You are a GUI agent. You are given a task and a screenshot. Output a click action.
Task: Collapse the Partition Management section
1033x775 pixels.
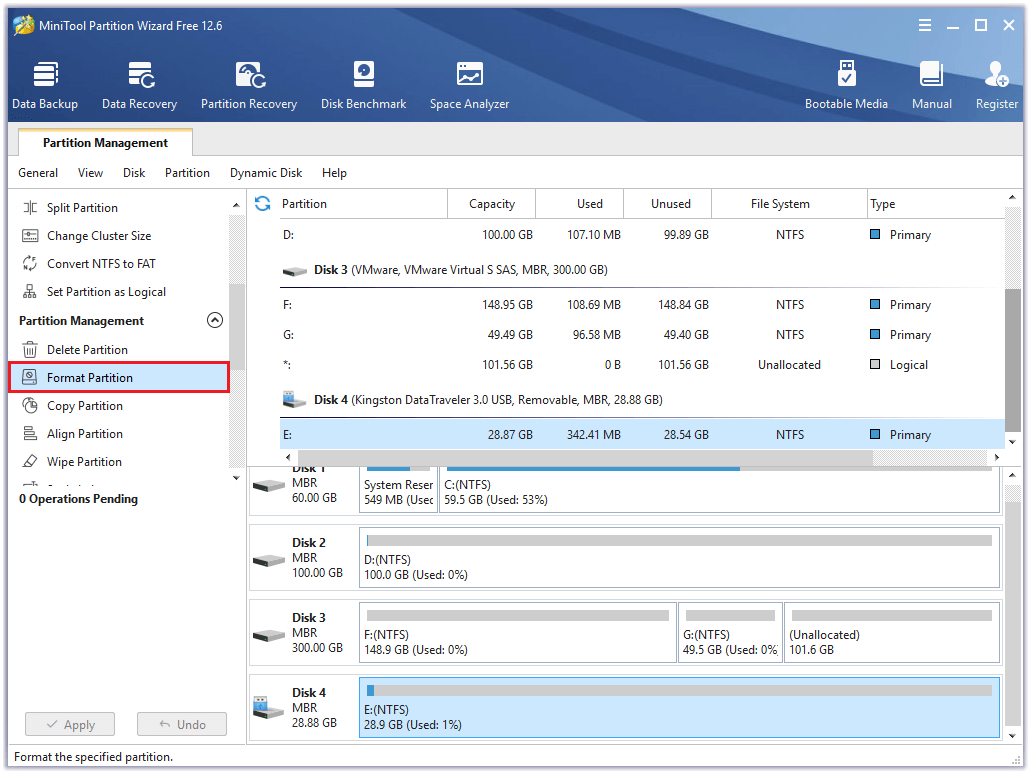pos(215,320)
